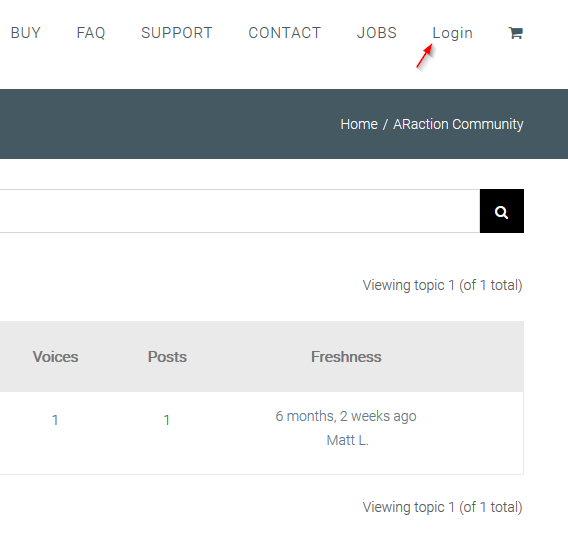Go to the Home breadcrumb link
The image size is (568, 552).
(359, 124)
